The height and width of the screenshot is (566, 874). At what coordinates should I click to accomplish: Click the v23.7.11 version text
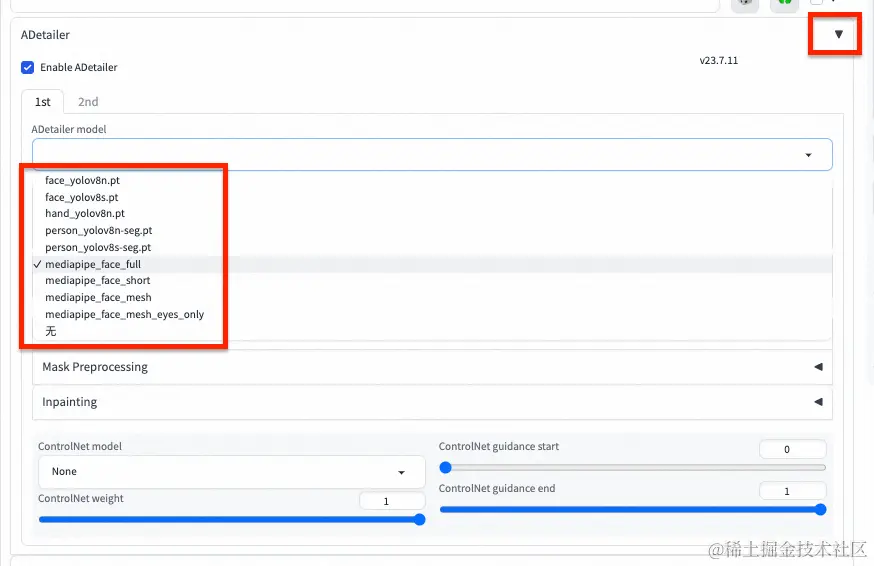(x=718, y=60)
